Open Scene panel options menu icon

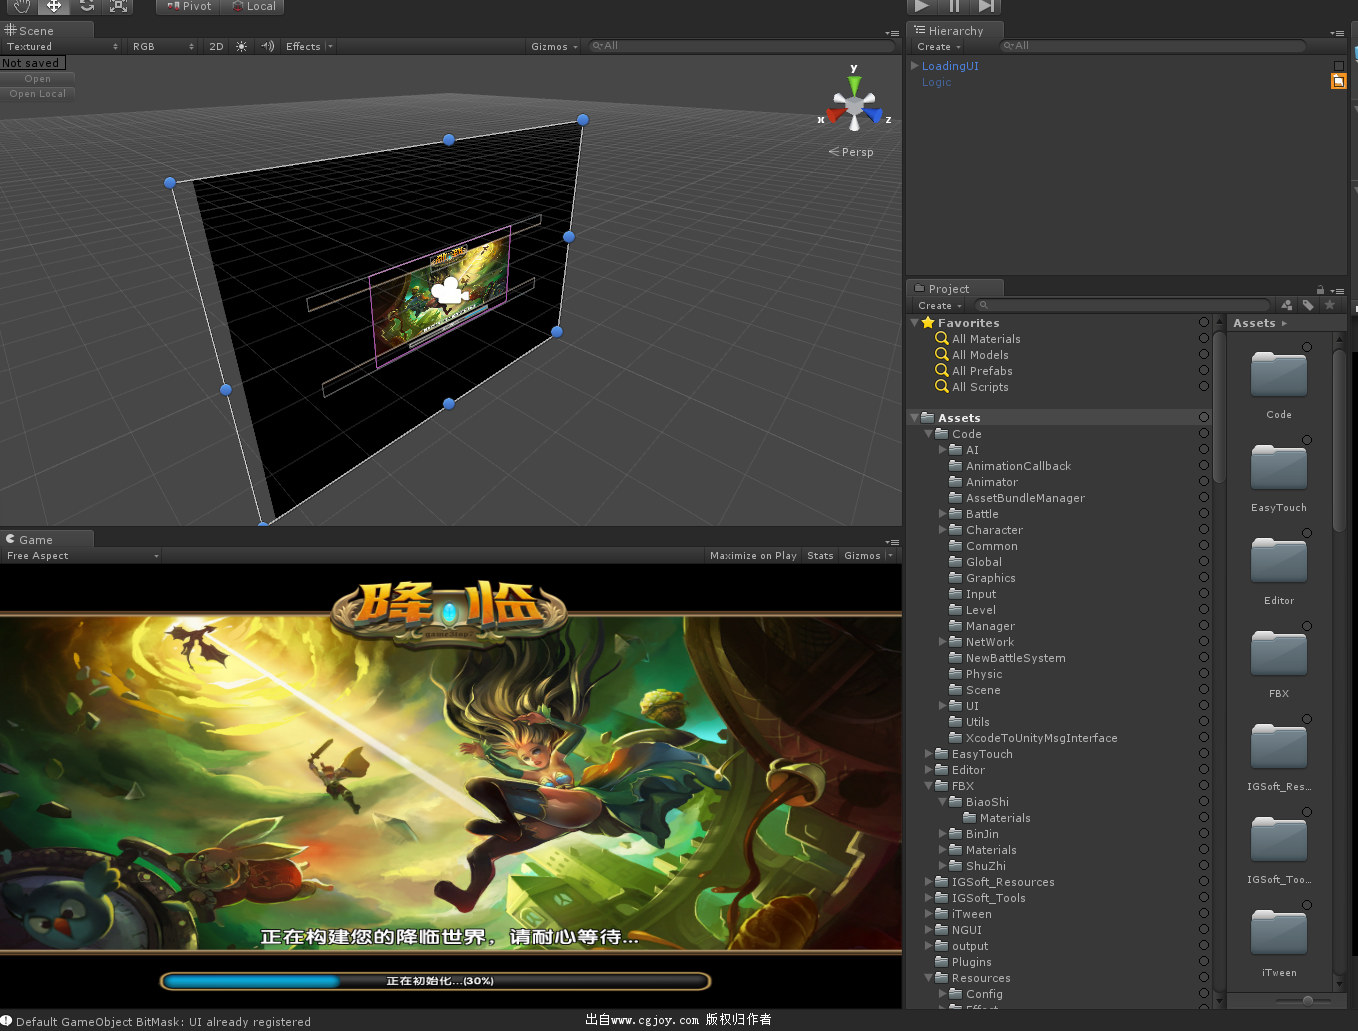tap(892, 33)
